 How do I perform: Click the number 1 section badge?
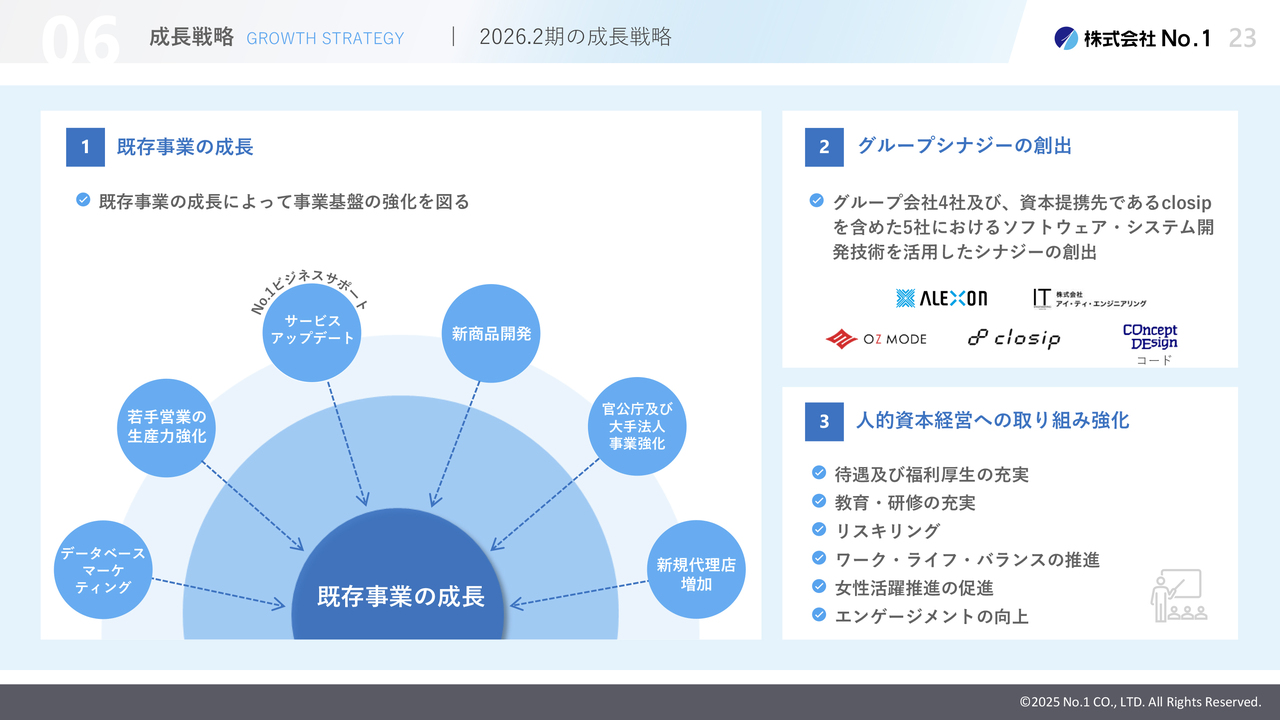tap(85, 147)
